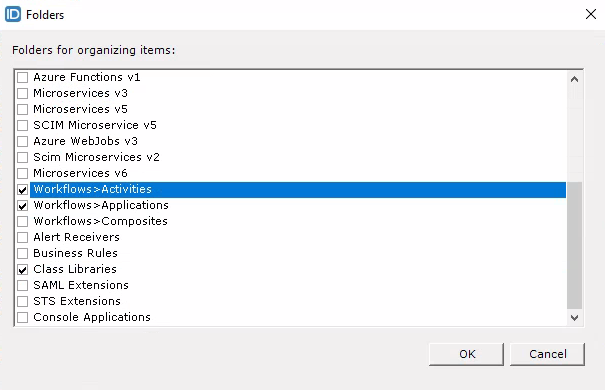Click the vertical scrollbar thumb

click(x=574, y=245)
